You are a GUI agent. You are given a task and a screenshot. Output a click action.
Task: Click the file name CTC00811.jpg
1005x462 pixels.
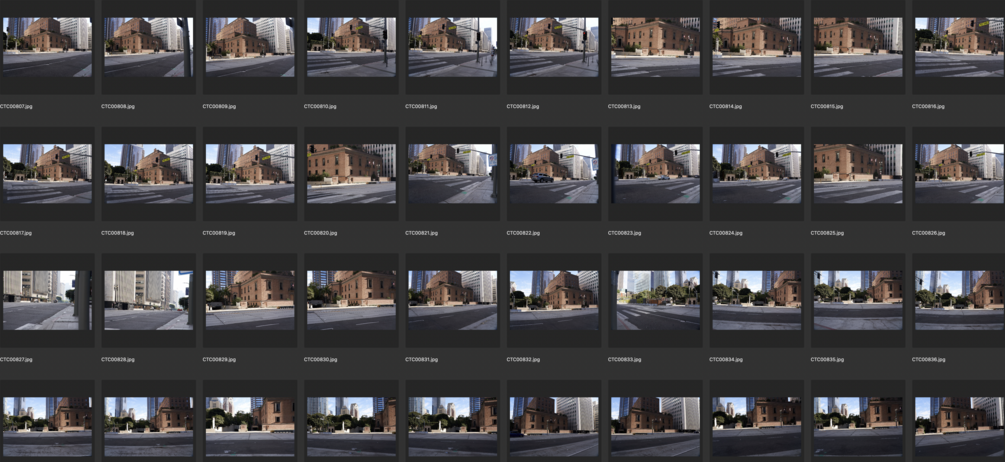[422, 106]
